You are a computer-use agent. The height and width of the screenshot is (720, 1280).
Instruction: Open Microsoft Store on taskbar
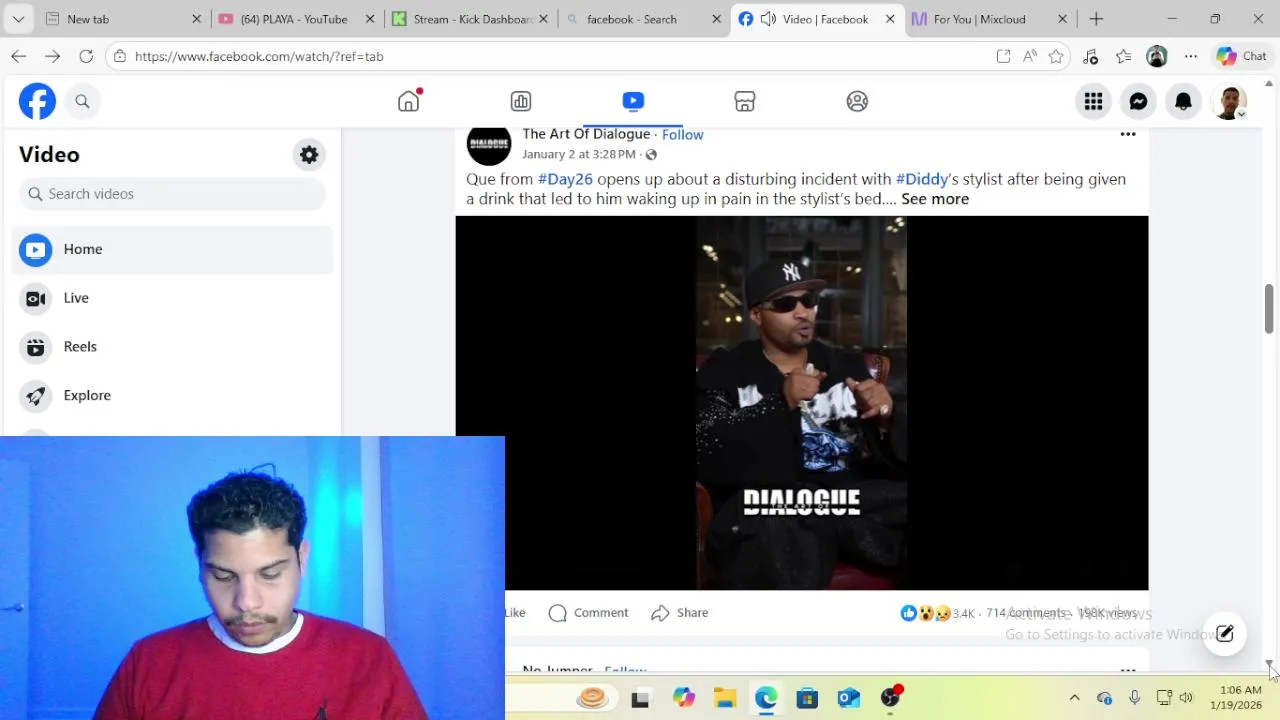point(807,698)
